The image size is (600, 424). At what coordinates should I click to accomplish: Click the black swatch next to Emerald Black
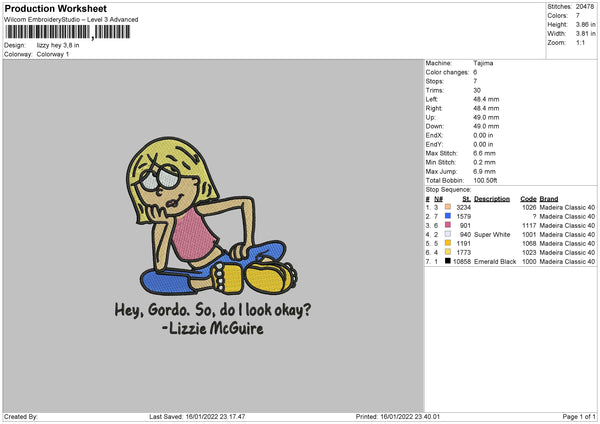pos(448,261)
